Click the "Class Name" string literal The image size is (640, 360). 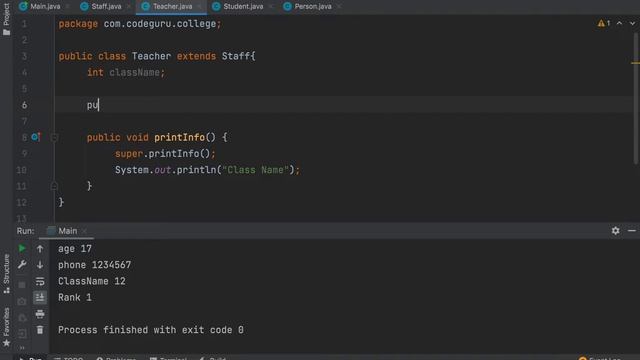(255, 170)
